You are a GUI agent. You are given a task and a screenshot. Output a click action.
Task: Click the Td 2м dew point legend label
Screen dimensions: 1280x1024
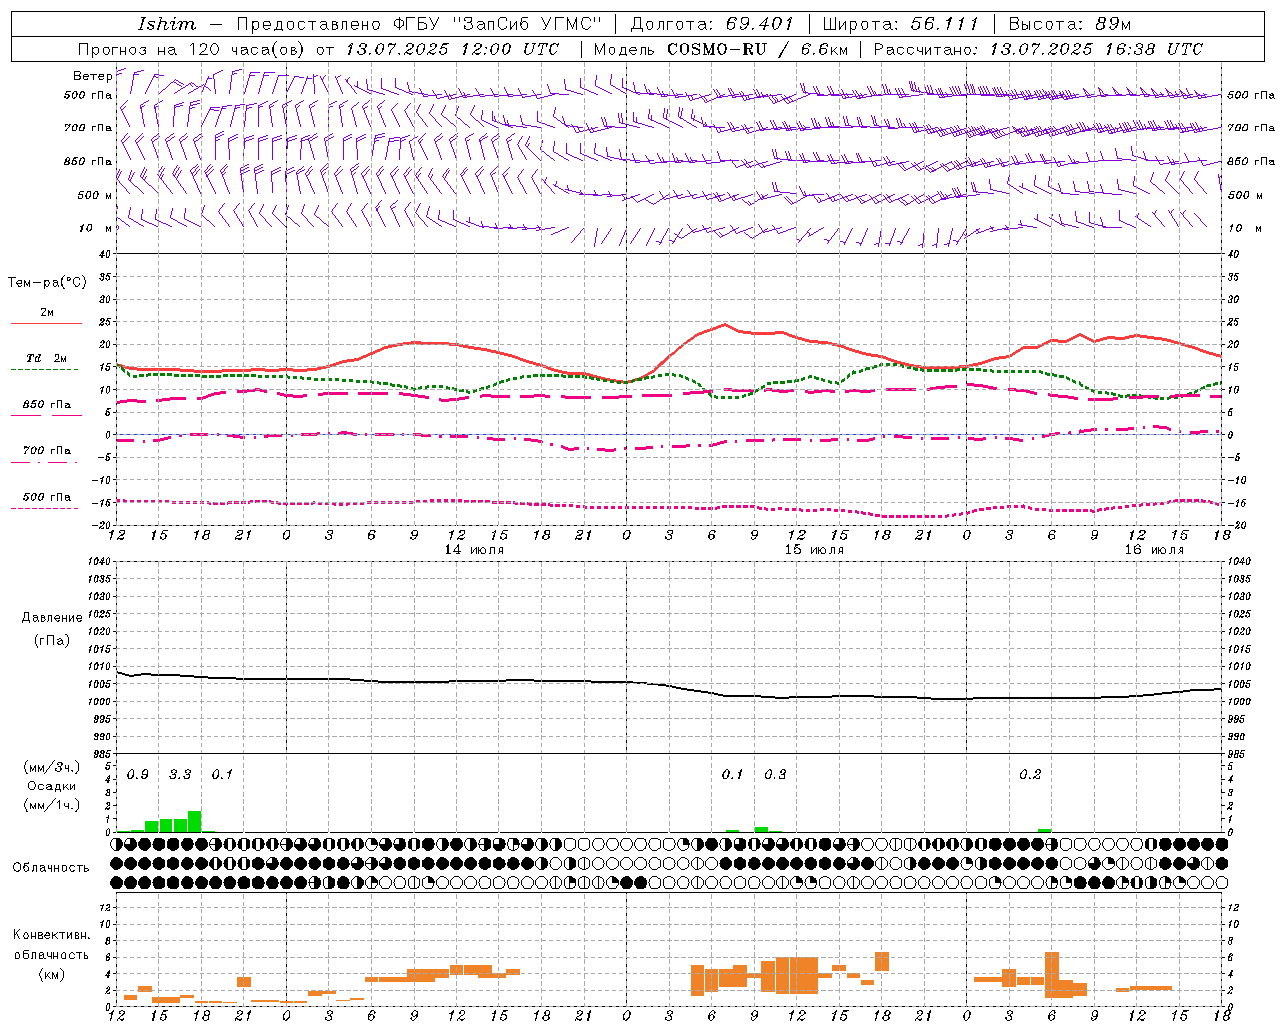pos(46,358)
